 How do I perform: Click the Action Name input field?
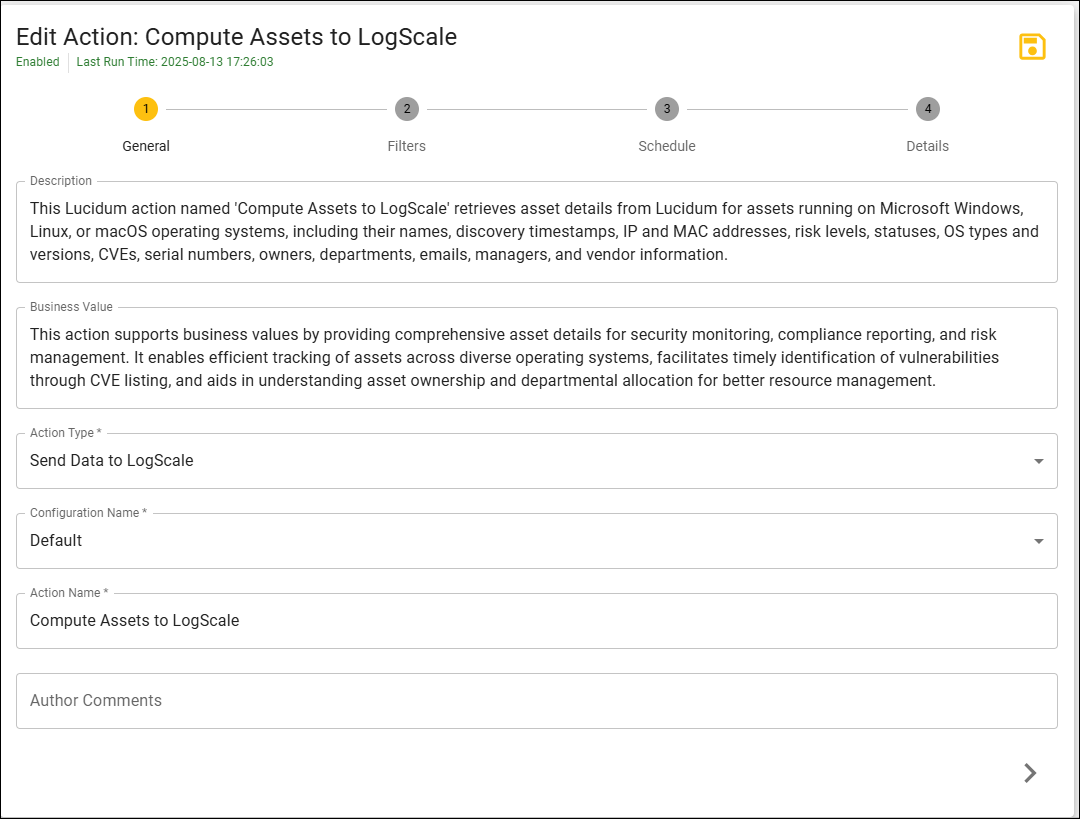pyautogui.click(x=537, y=621)
